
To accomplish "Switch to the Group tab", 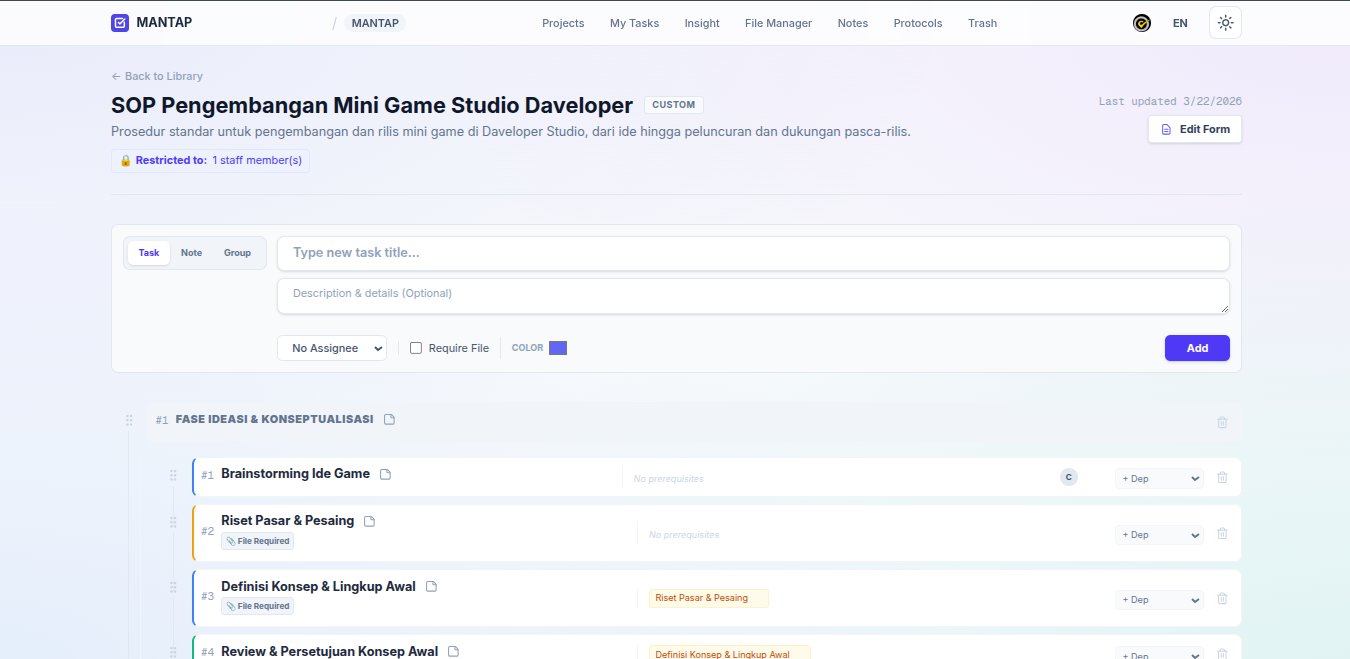I will click(x=237, y=253).
